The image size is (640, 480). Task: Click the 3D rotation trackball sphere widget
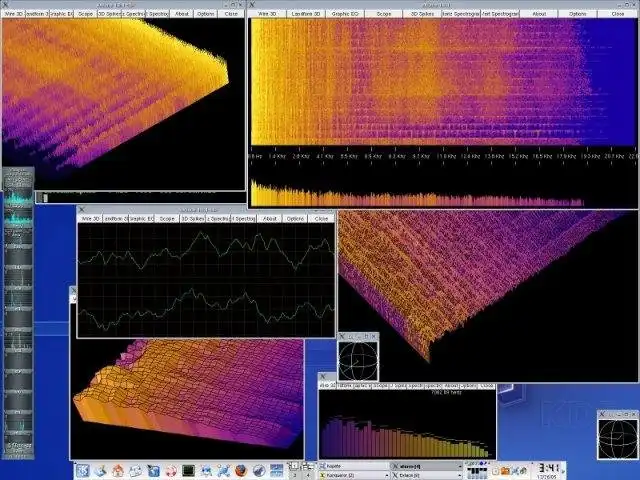pyautogui.click(x=358, y=361)
